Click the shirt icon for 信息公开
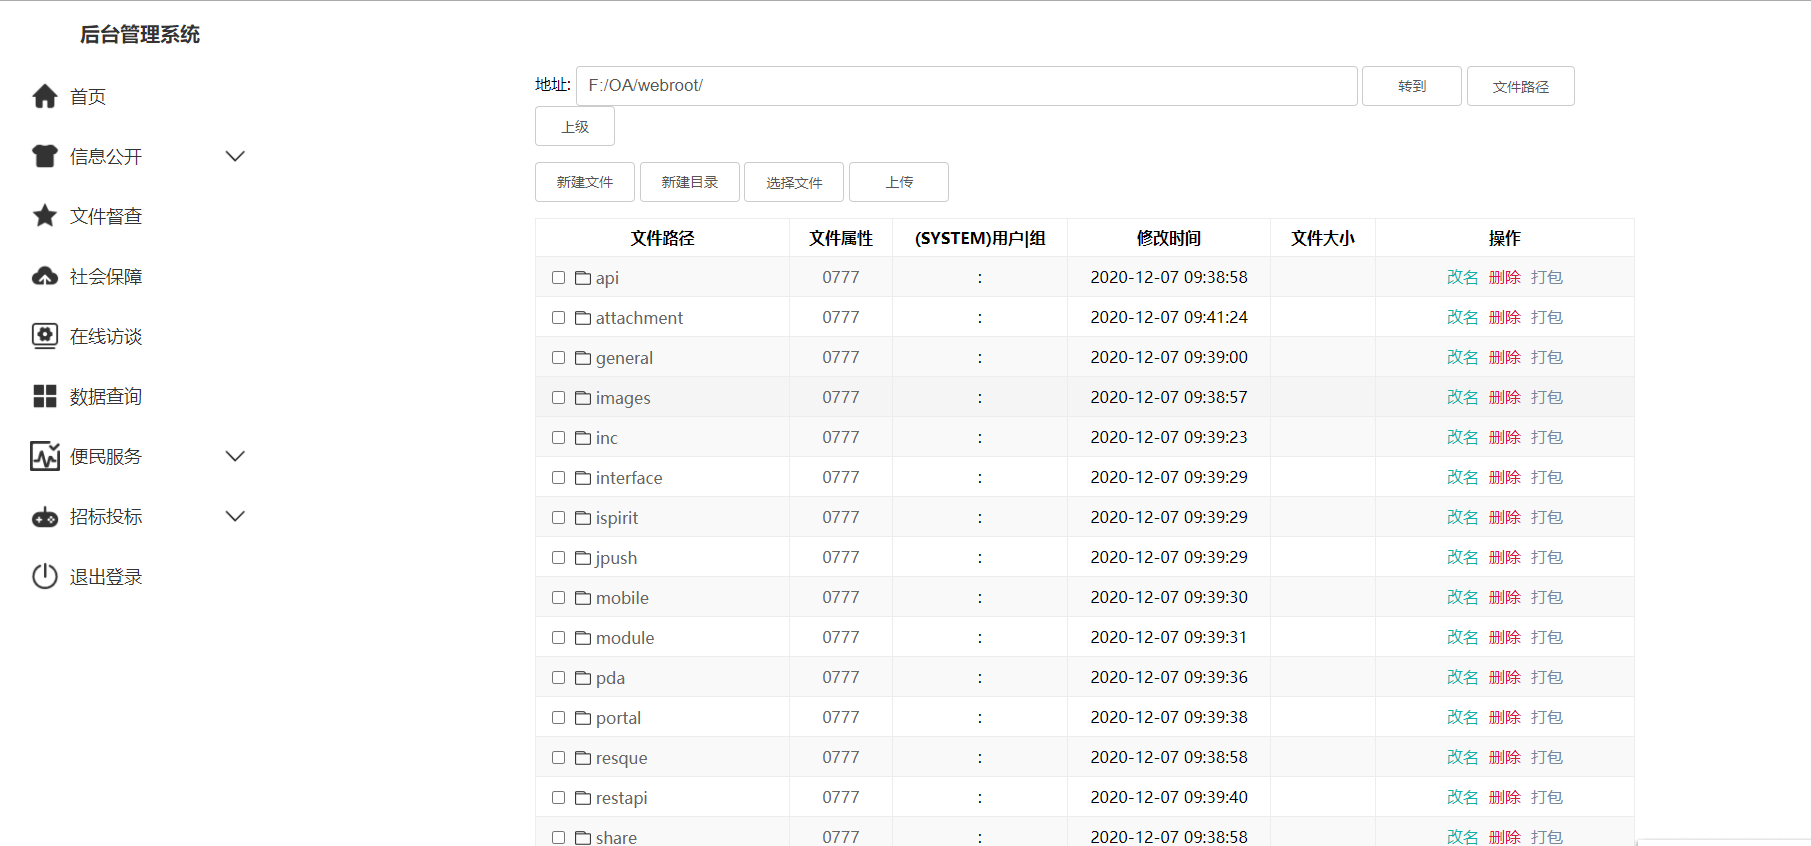 tap(45, 156)
